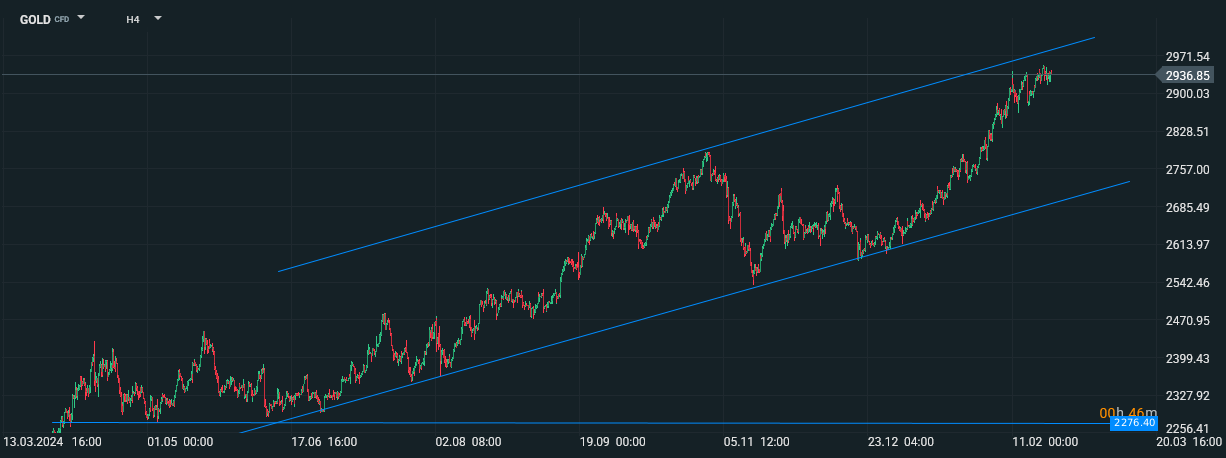Click the H4 timeframe label
The width and height of the screenshot is (1226, 458).
pyautogui.click(x=133, y=19)
